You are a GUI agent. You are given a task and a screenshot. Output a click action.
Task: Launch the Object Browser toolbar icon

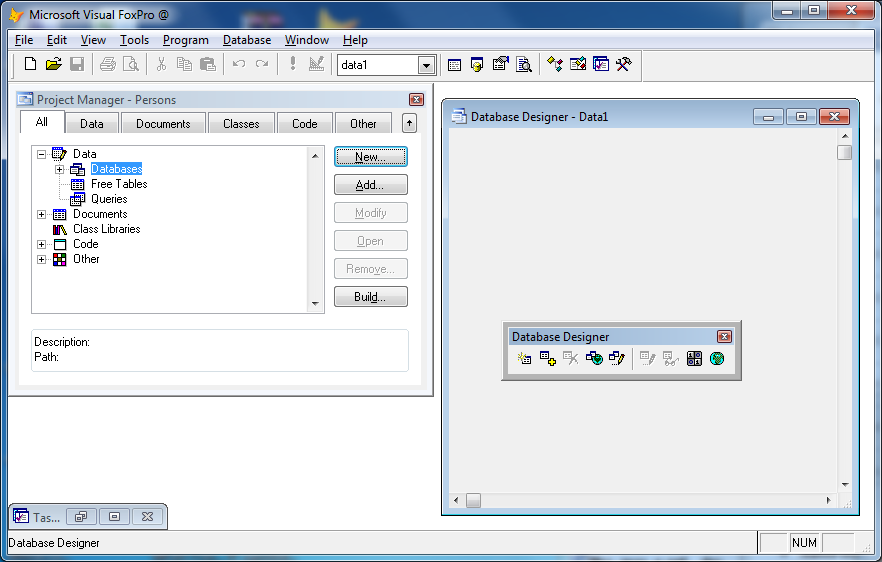tap(578, 65)
